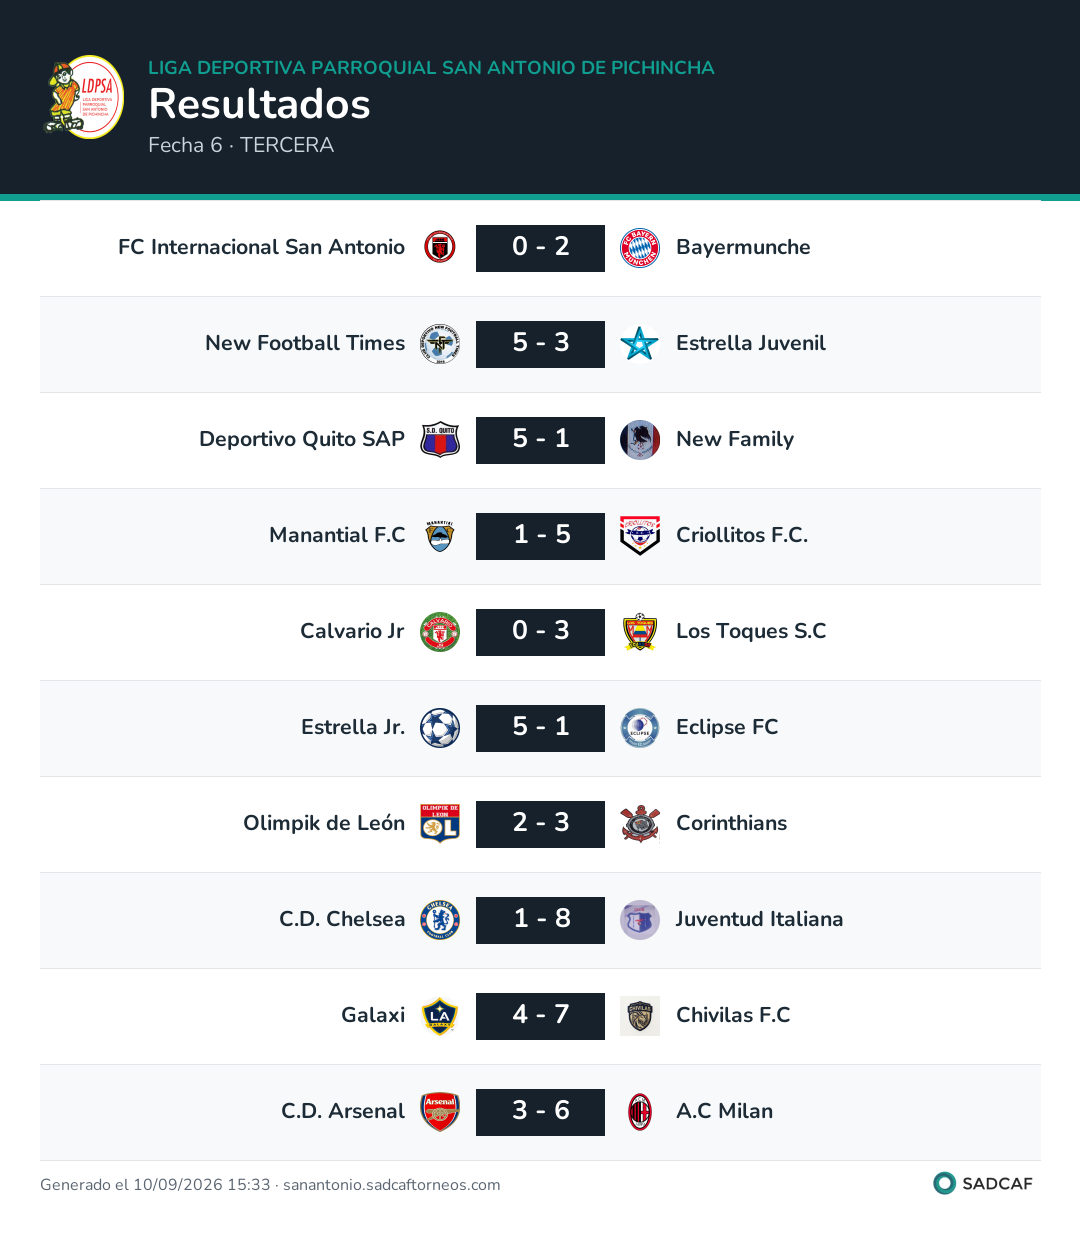Image resolution: width=1080 pixels, height=1236 pixels.
Task: Click the LDPSA league logo
Action: tap(84, 97)
